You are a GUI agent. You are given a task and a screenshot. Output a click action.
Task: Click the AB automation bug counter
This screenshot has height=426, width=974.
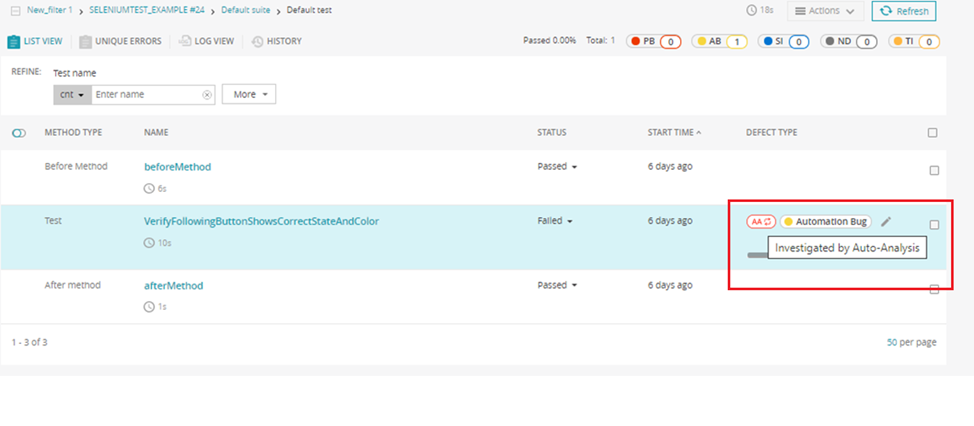tap(721, 42)
